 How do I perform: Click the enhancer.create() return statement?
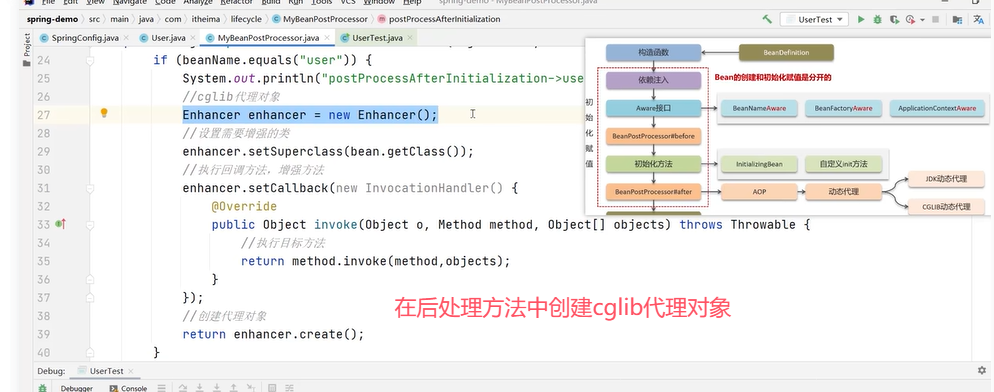273,334
